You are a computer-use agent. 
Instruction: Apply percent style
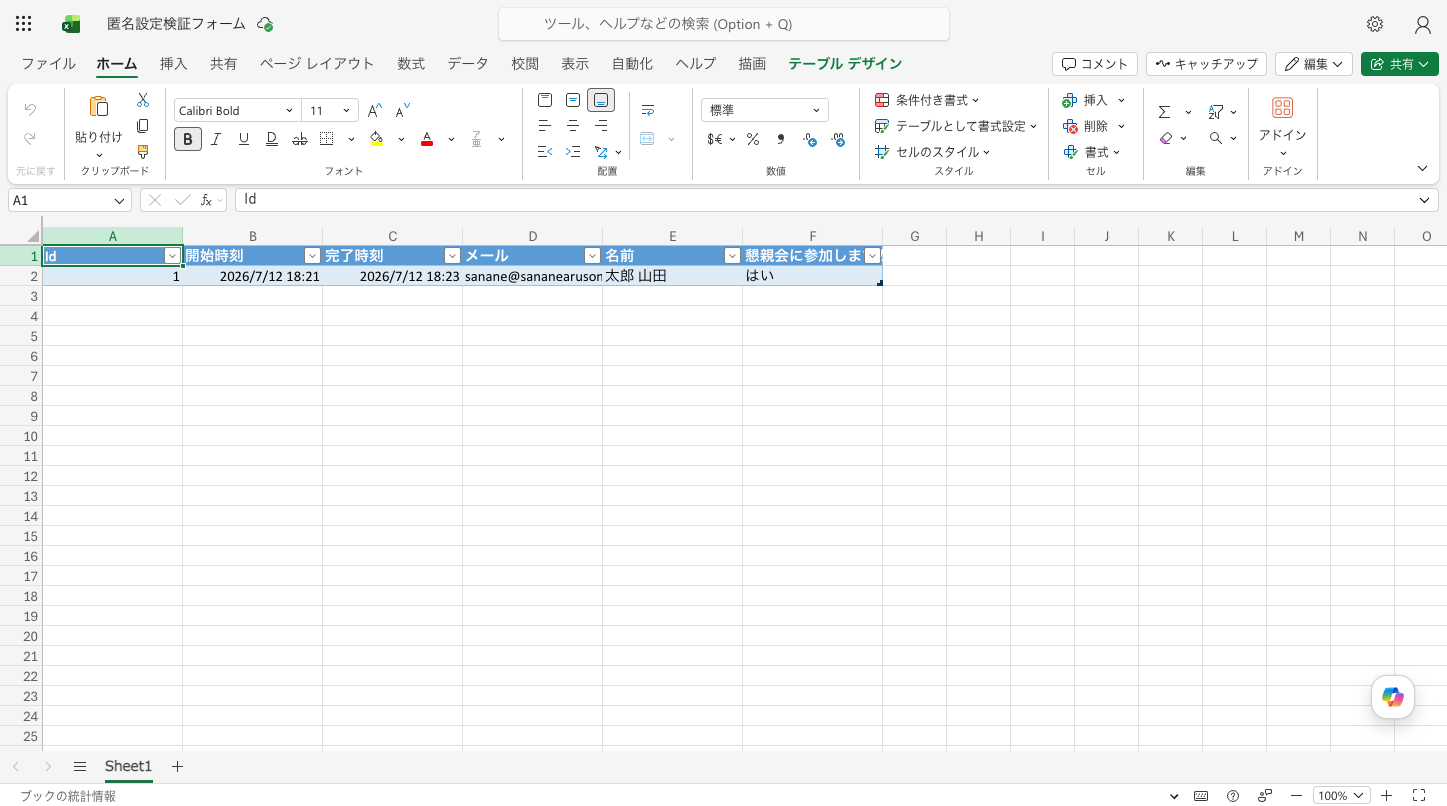point(752,139)
